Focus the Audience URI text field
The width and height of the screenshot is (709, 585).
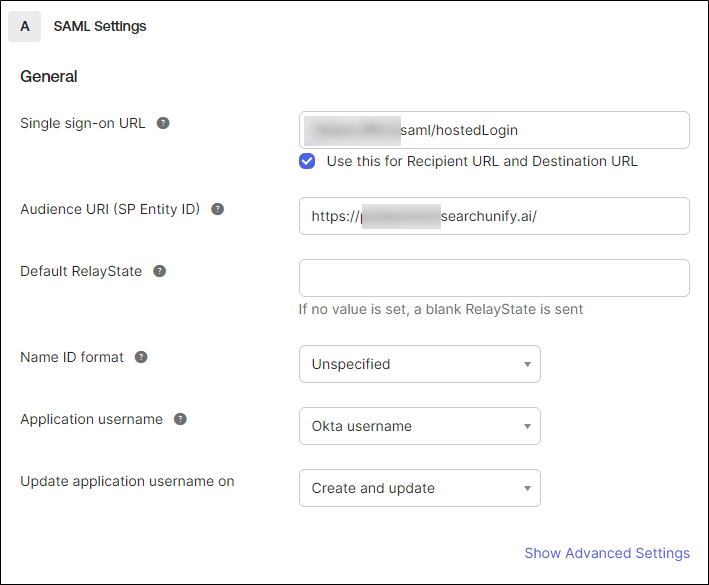(494, 216)
